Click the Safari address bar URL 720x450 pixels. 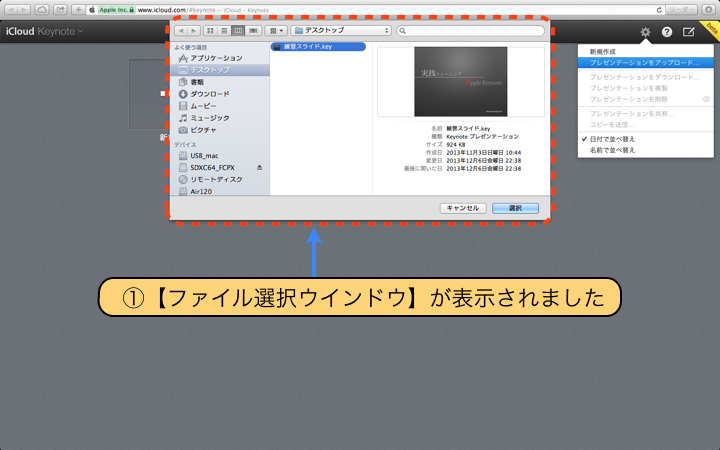[203, 10]
